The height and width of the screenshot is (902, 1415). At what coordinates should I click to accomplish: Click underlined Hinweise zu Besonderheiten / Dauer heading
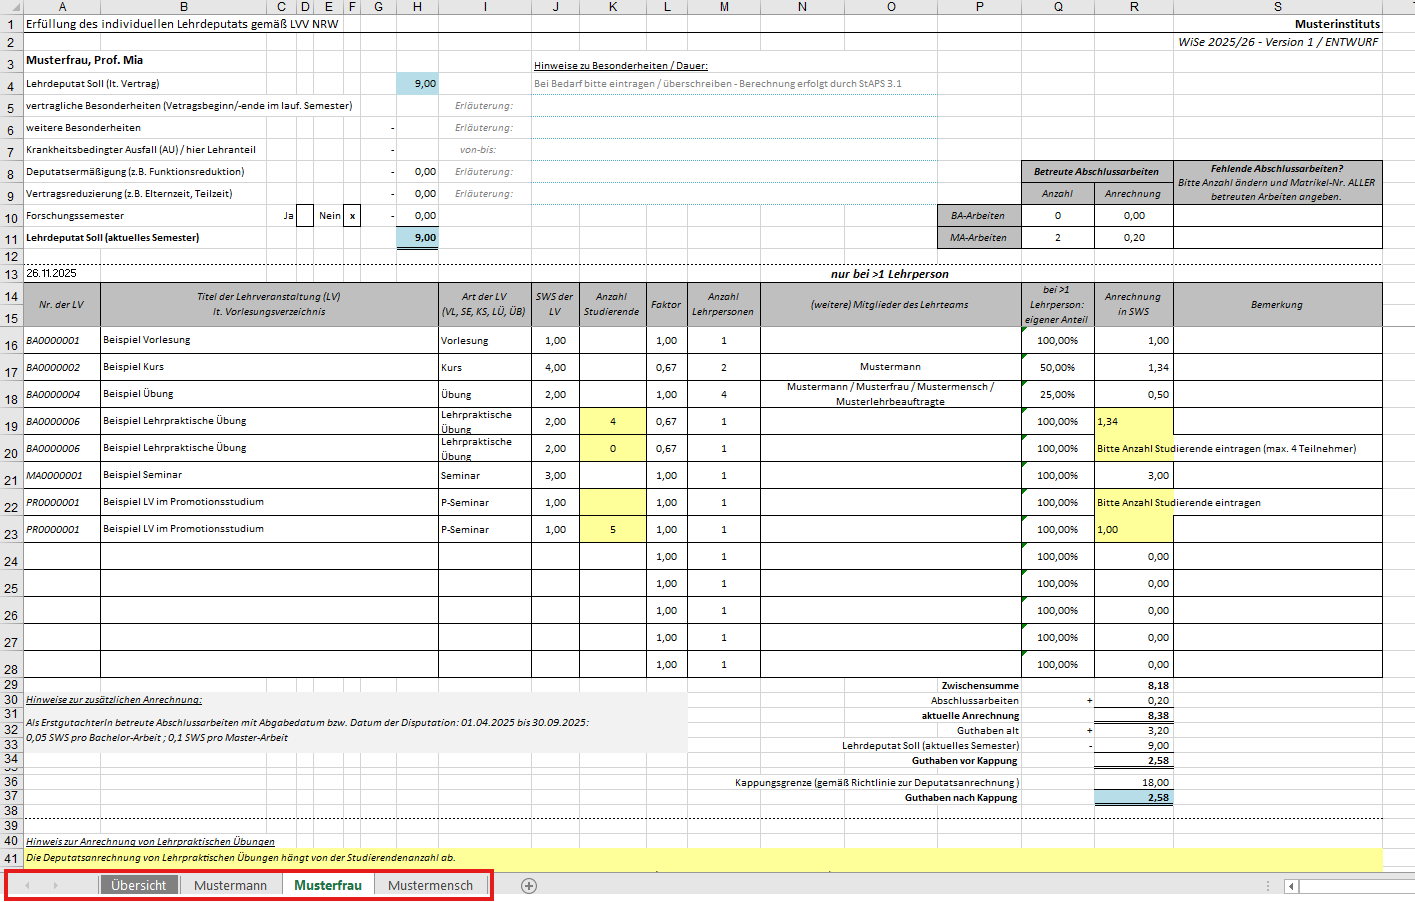click(x=620, y=66)
